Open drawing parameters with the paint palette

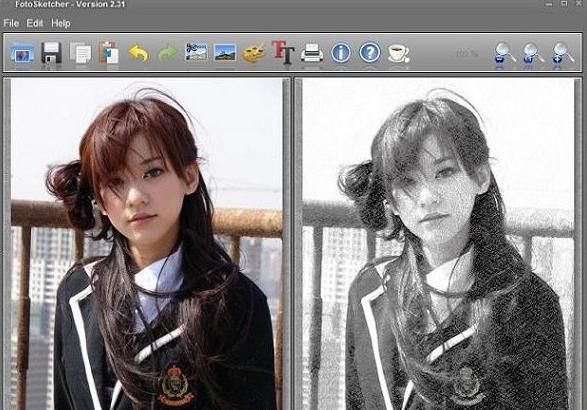tap(254, 53)
